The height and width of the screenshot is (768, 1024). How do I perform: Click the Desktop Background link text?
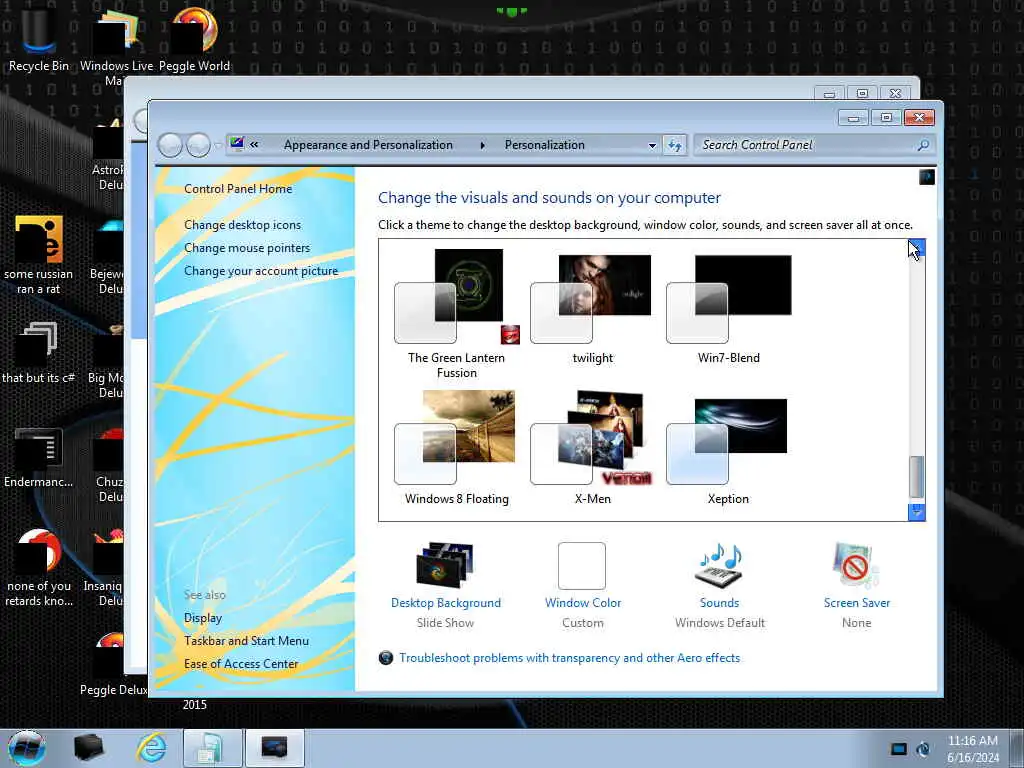tap(446, 603)
